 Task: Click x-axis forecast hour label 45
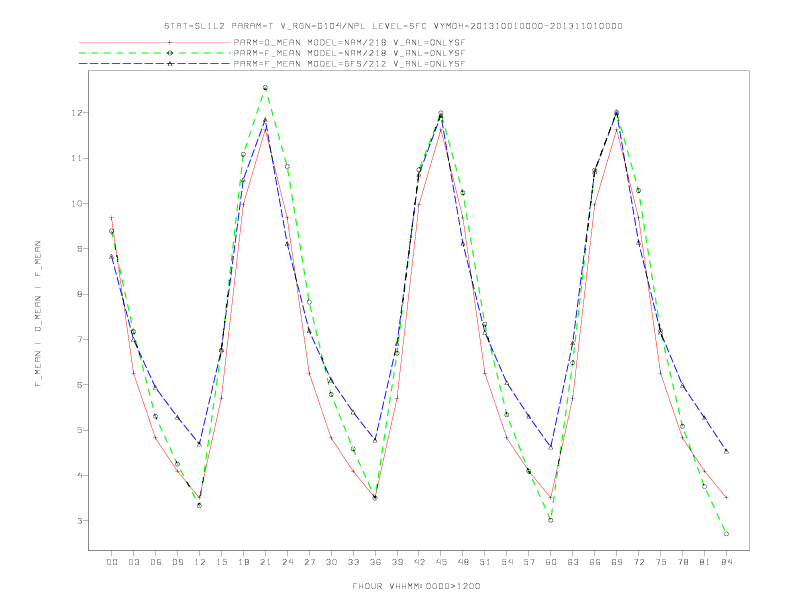tap(441, 562)
